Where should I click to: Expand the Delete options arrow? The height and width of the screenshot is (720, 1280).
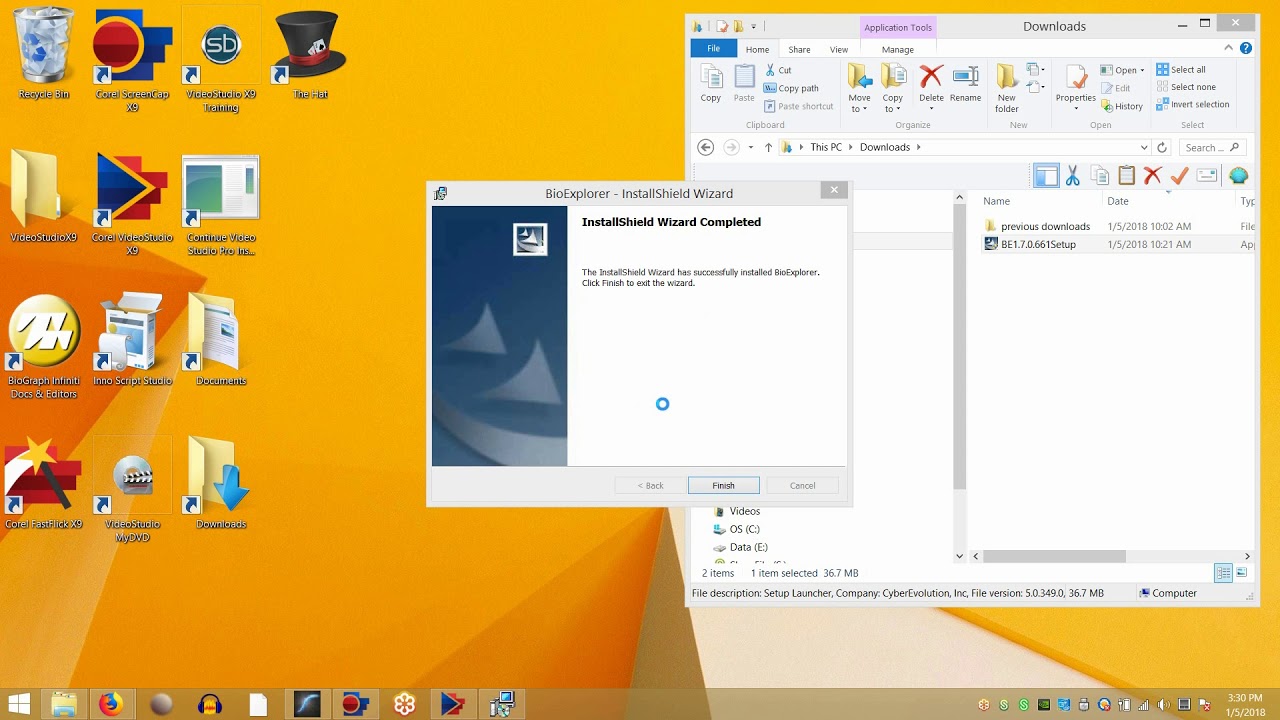pyautogui.click(x=931, y=108)
